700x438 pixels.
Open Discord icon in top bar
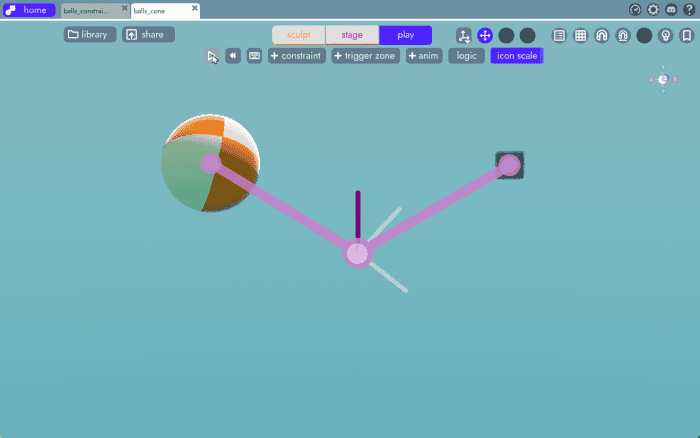[671, 10]
